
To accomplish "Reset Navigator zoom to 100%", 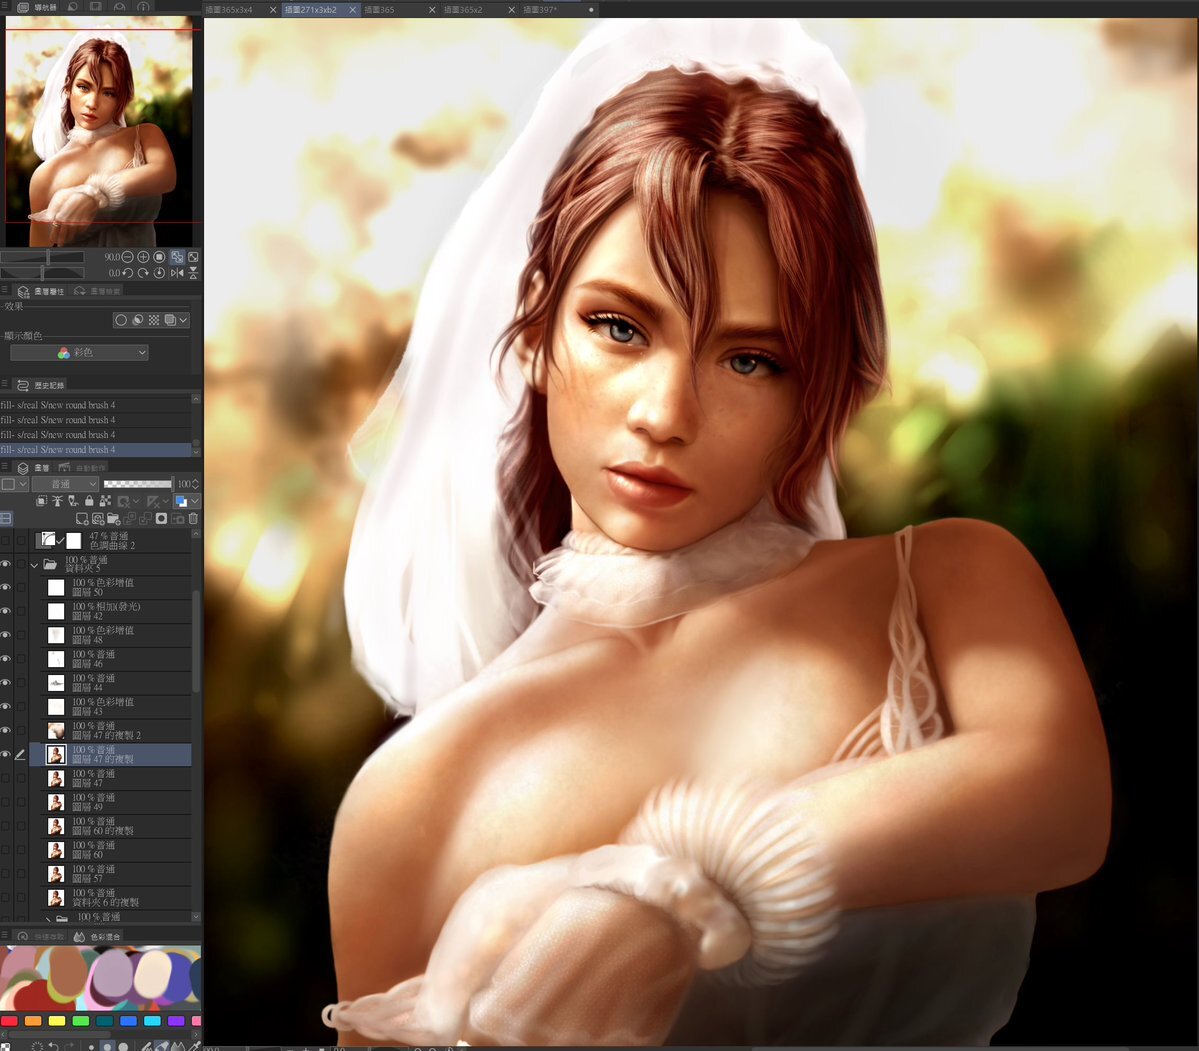I will tap(159, 257).
